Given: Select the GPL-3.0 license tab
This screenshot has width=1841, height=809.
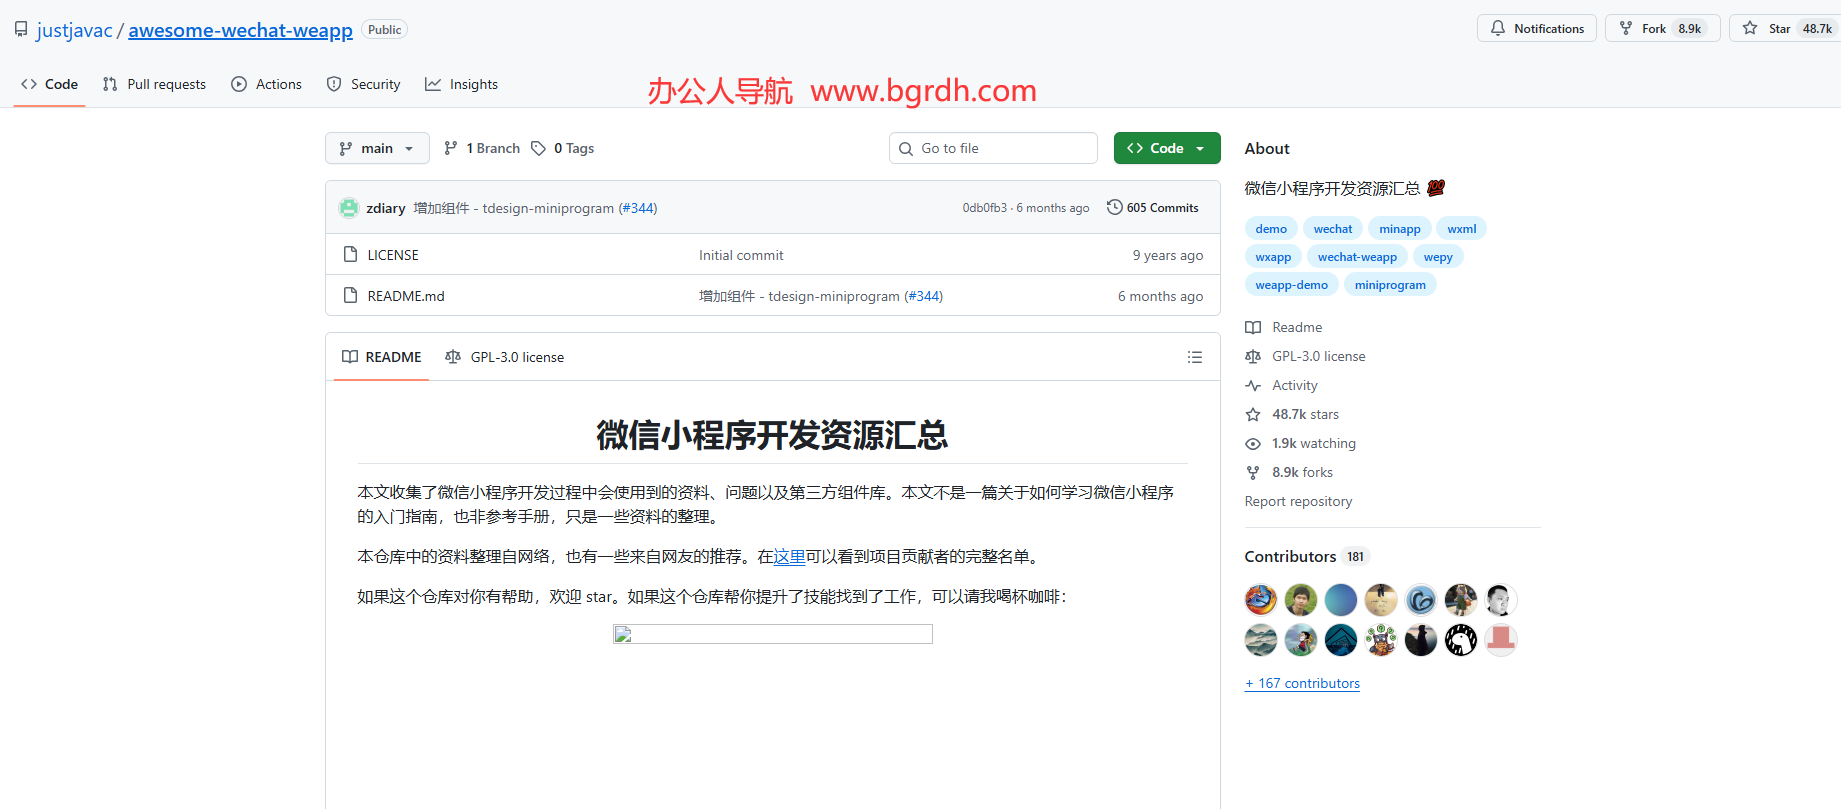Looking at the screenshot, I should (x=505, y=357).
